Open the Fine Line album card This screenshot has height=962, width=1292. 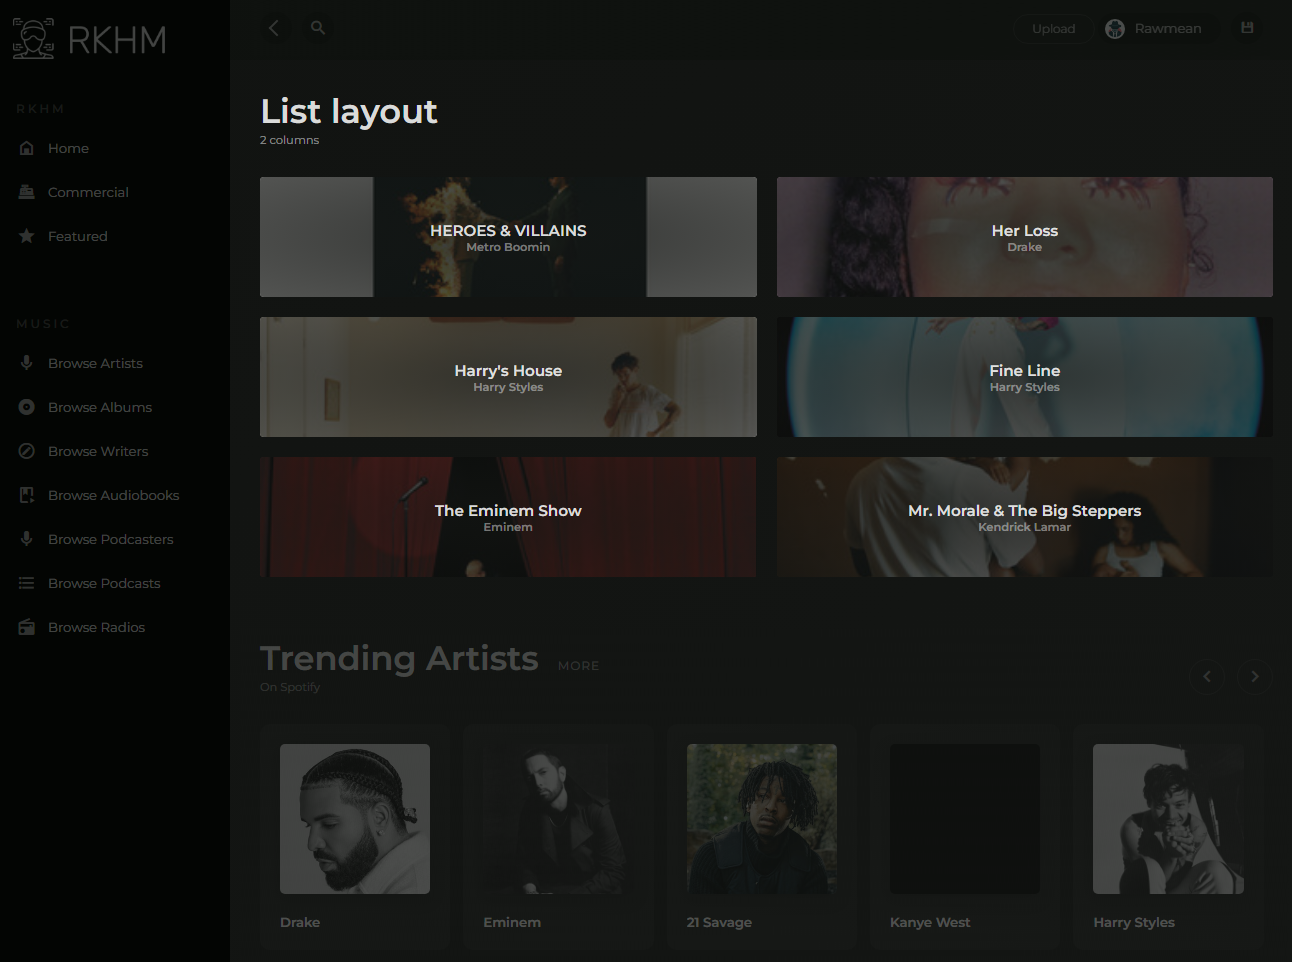pos(1025,377)
